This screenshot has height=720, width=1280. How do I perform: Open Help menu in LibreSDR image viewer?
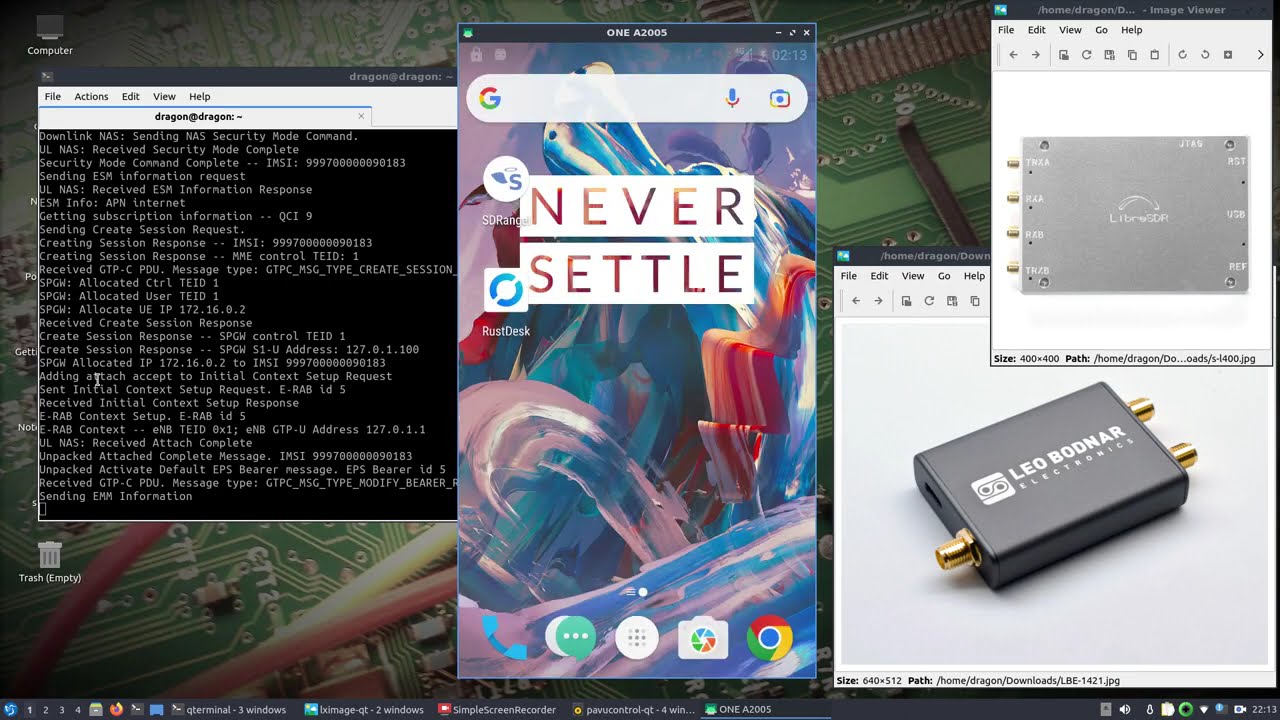1131,30
